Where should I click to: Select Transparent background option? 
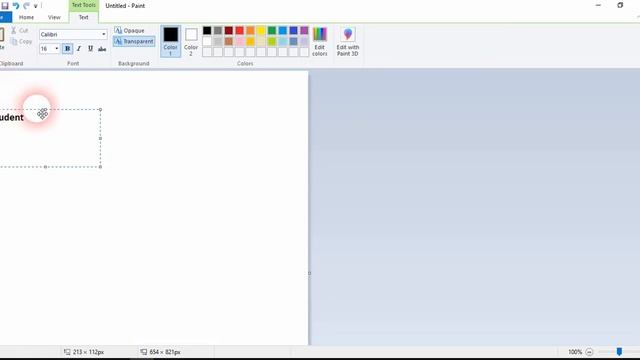(134, 41)
